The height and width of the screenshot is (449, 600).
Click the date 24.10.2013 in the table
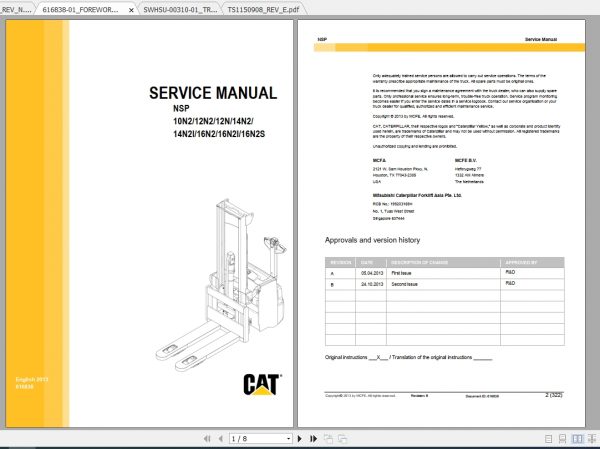pyautogui.click(x=372, y=284)
